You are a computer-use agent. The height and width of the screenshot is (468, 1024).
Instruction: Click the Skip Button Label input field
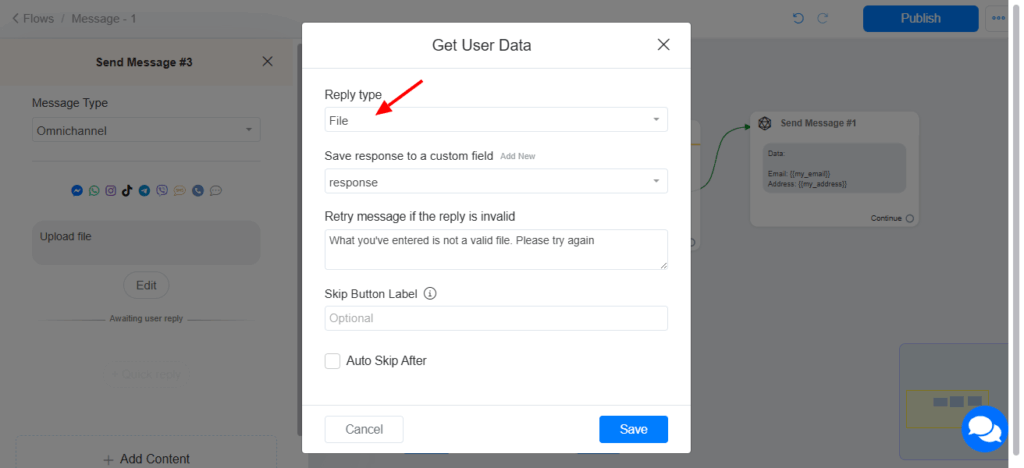[496, 318]
